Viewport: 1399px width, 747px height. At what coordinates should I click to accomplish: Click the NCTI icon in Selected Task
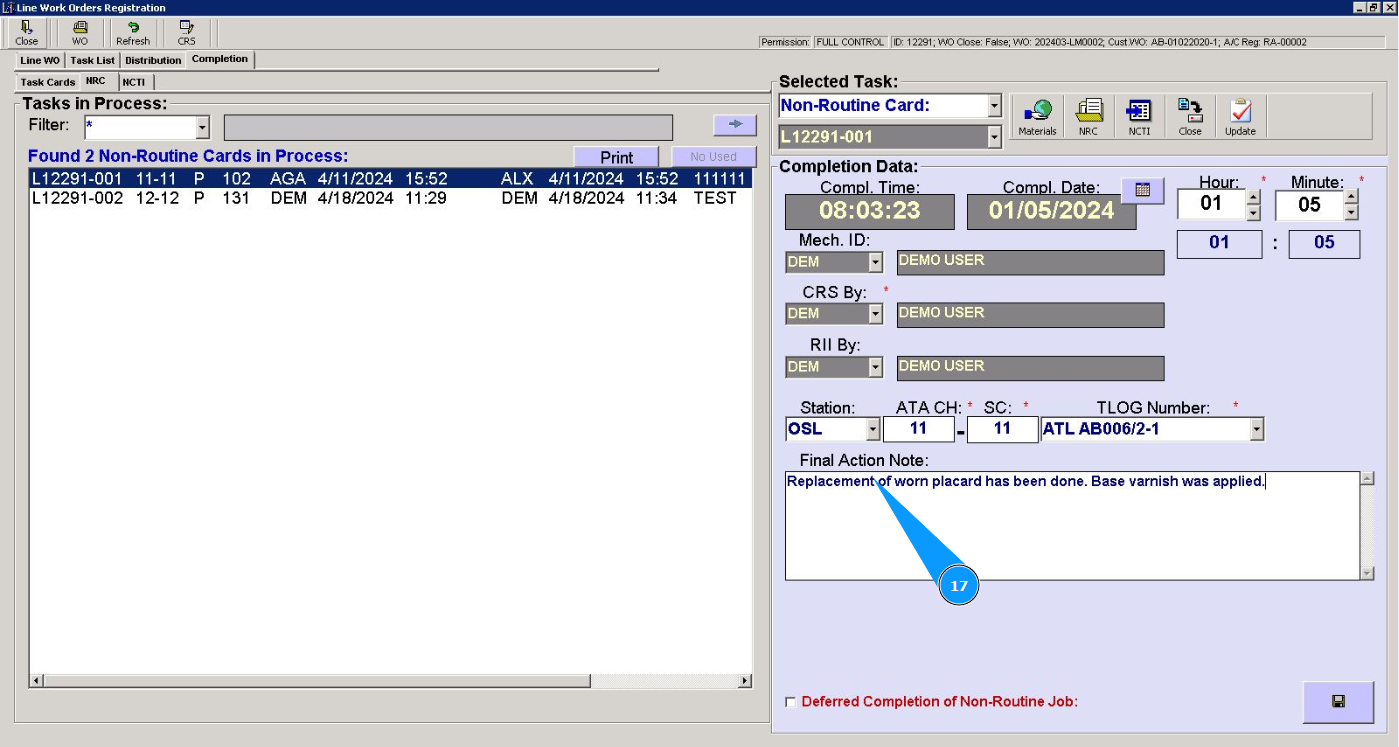click(x=1139, y=117)
